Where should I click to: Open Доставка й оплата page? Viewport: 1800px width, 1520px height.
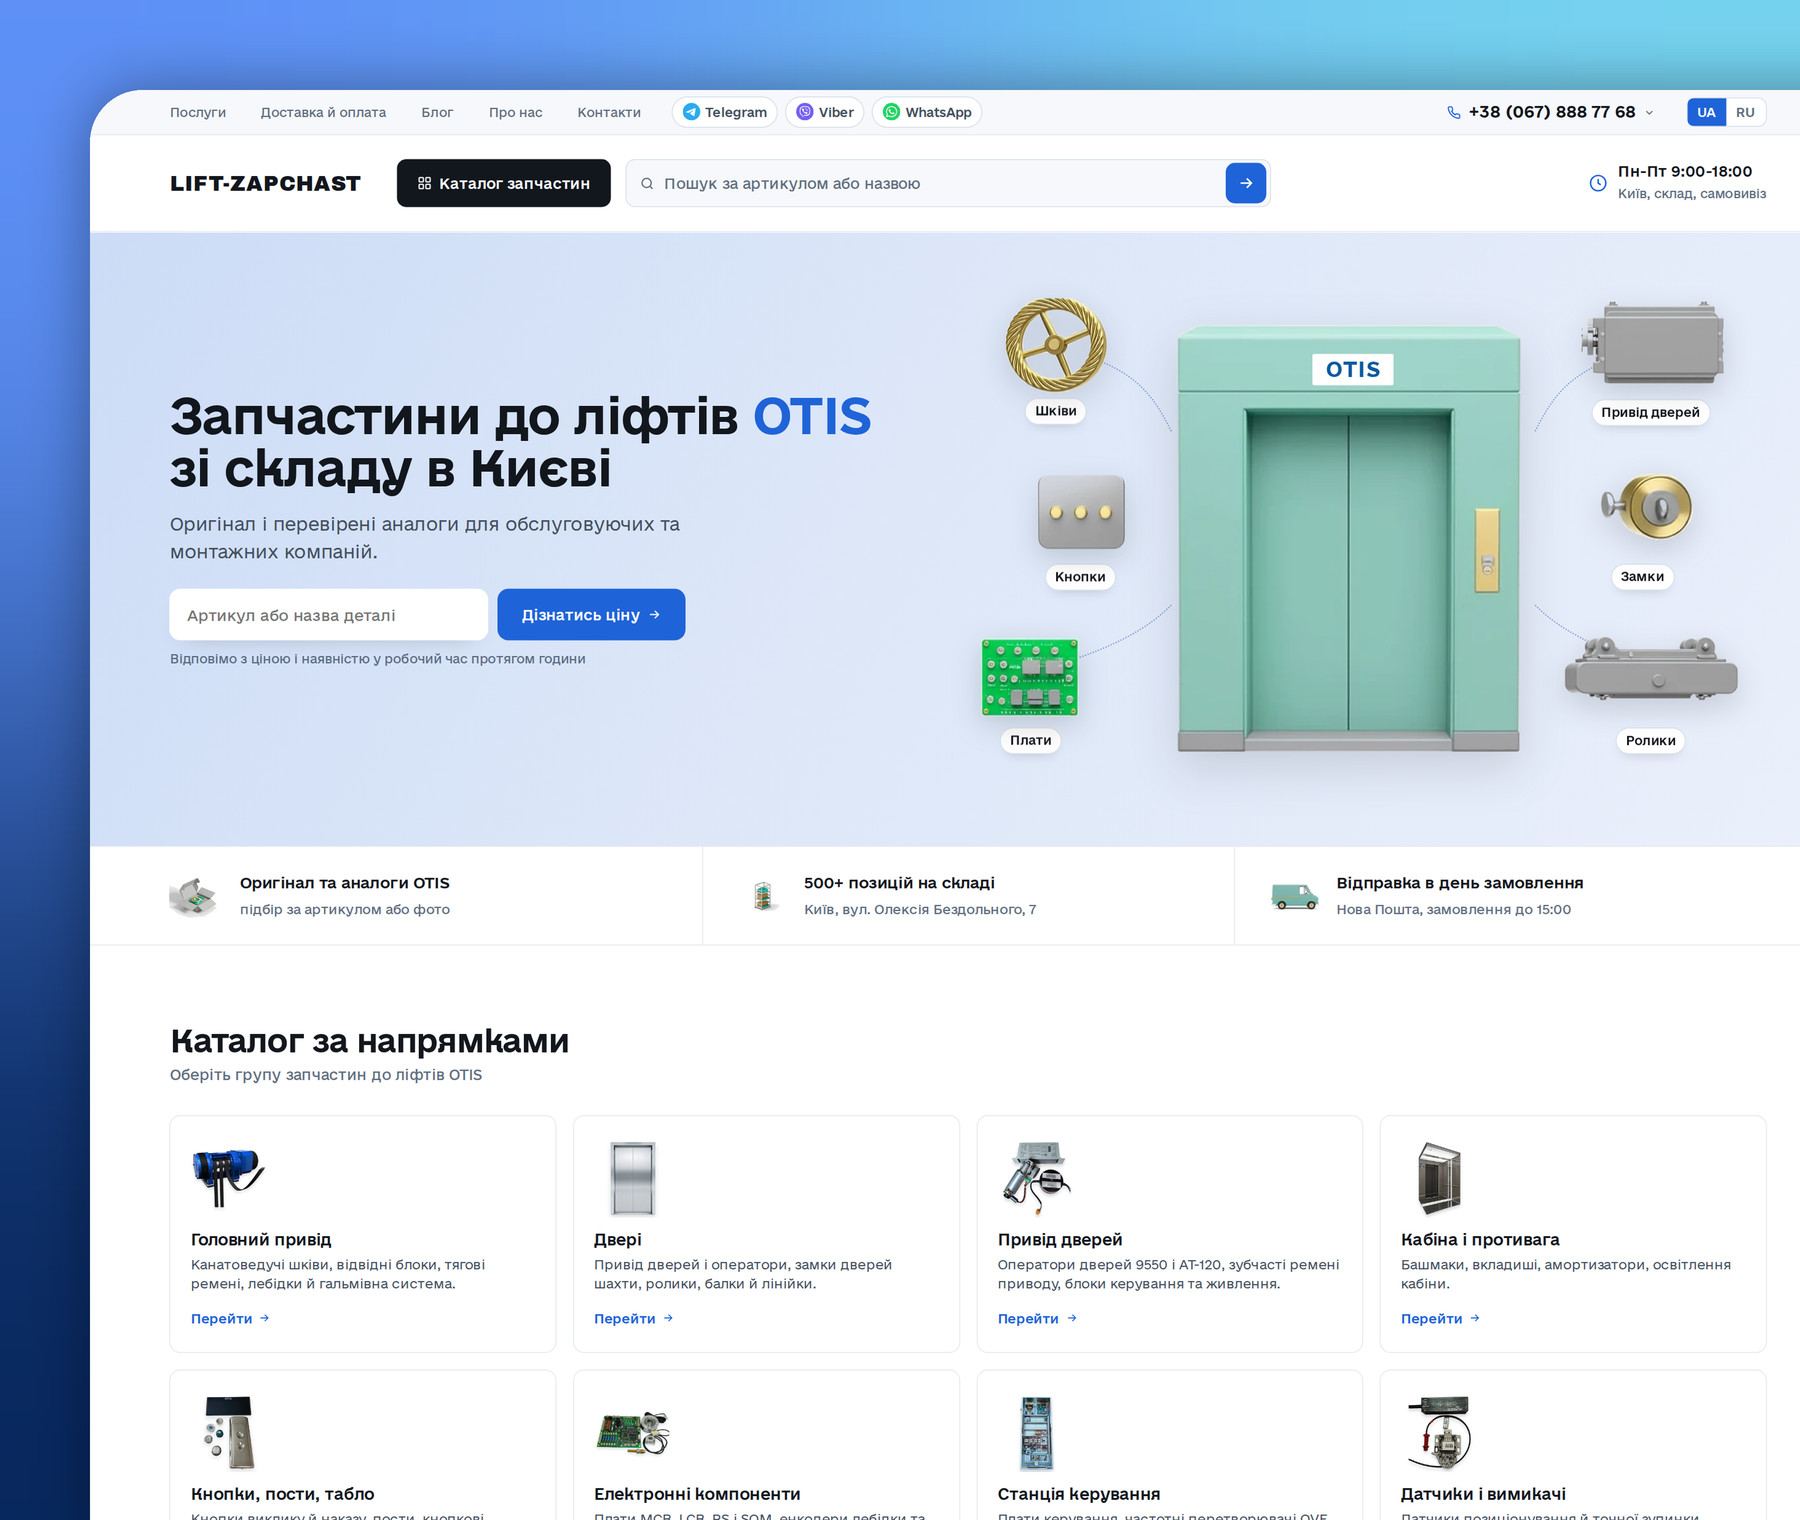point(323,112)
